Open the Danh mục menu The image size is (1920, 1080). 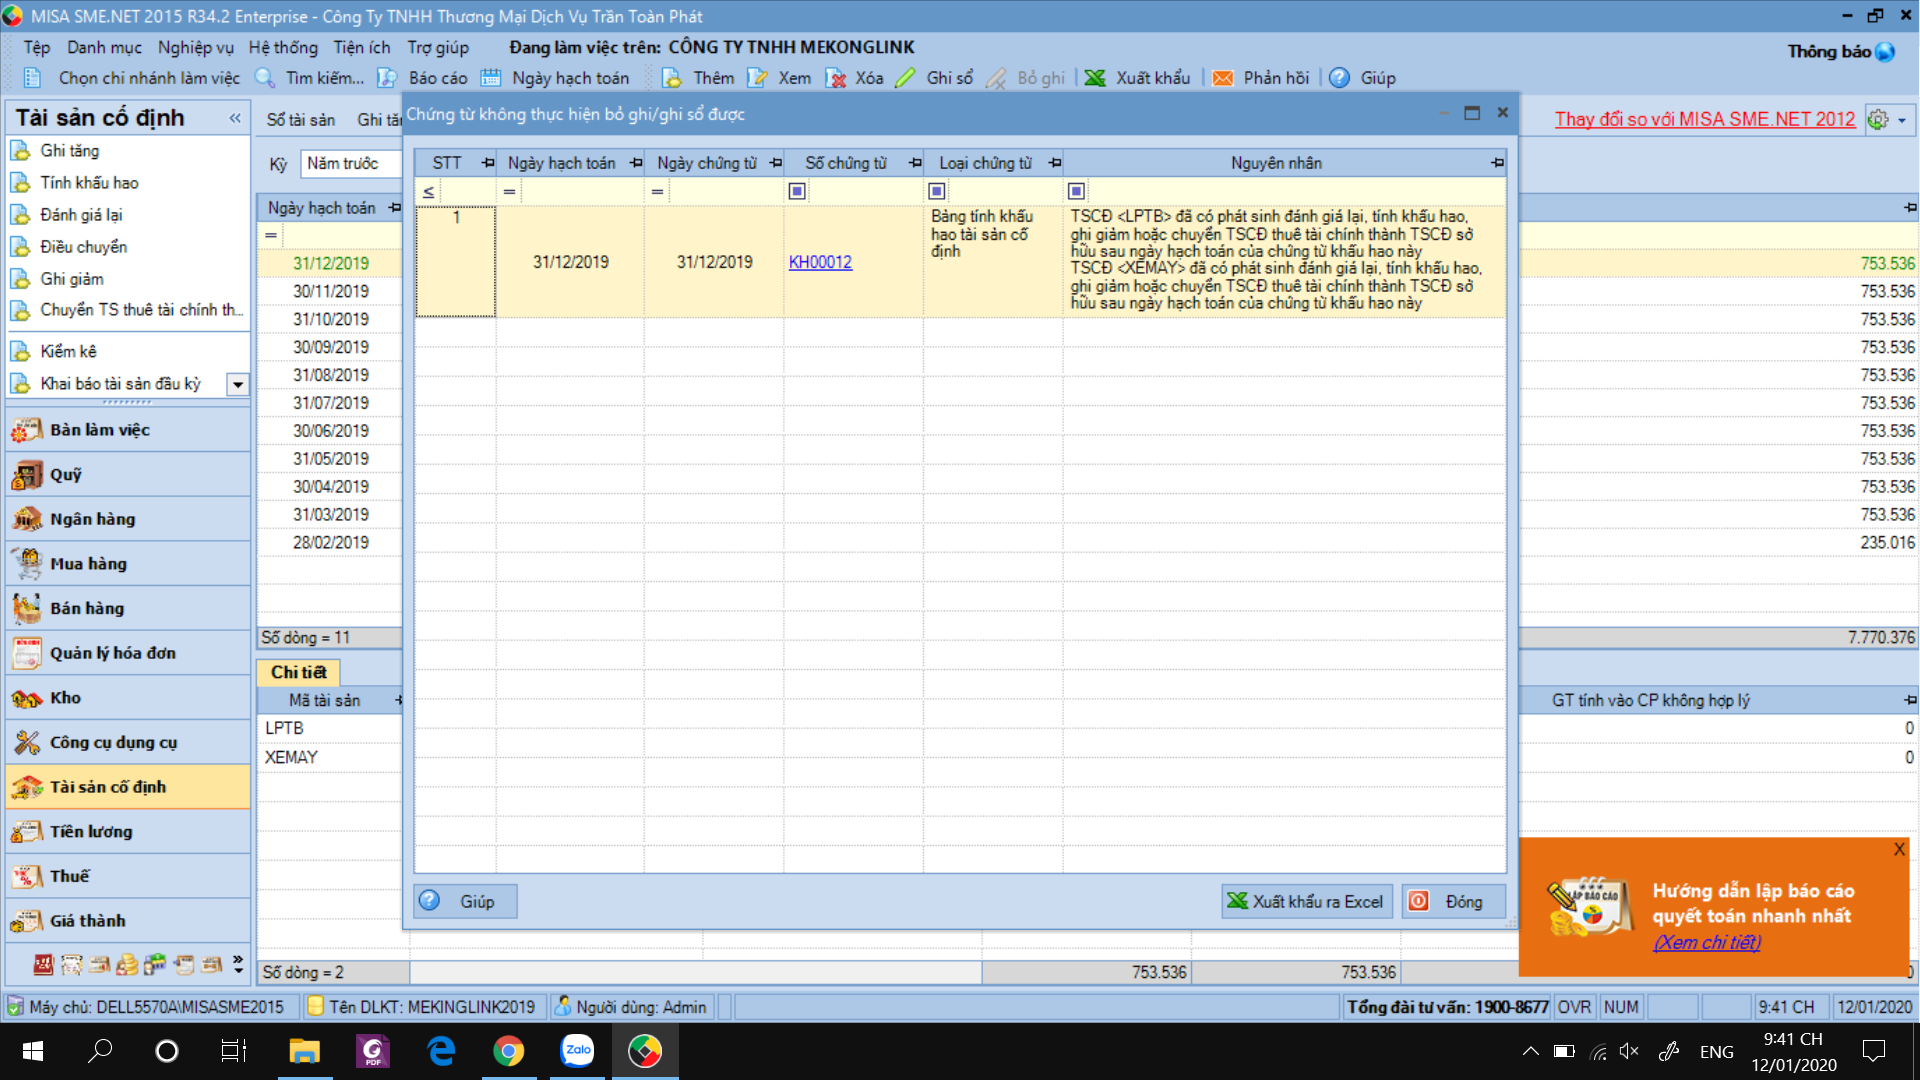click(x=104, y=48)
